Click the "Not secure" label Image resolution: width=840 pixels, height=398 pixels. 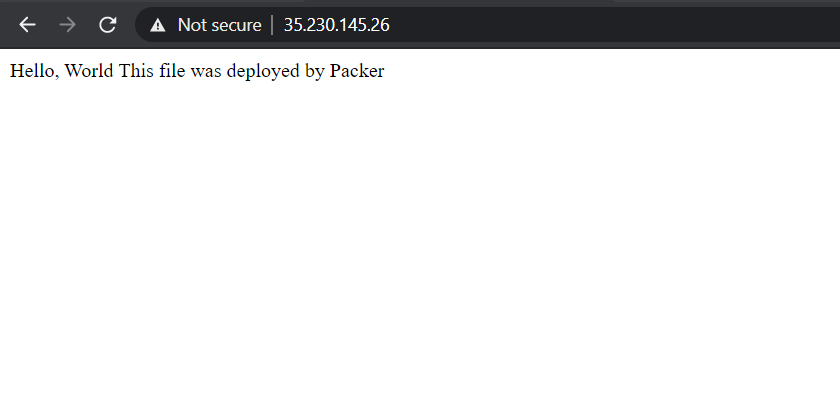coord(220,25)
